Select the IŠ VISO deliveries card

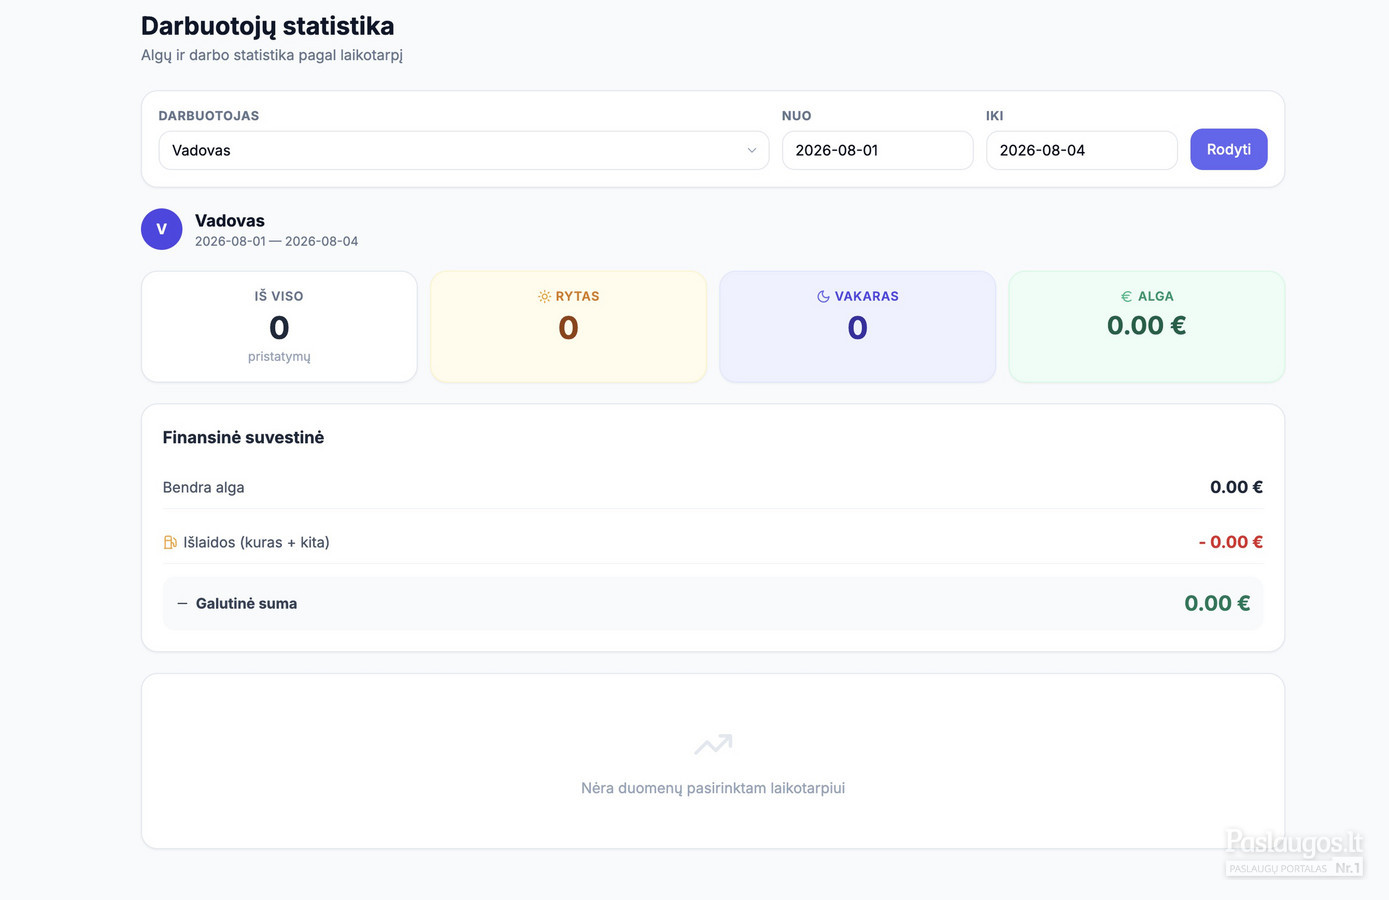[x=279, y=327]
